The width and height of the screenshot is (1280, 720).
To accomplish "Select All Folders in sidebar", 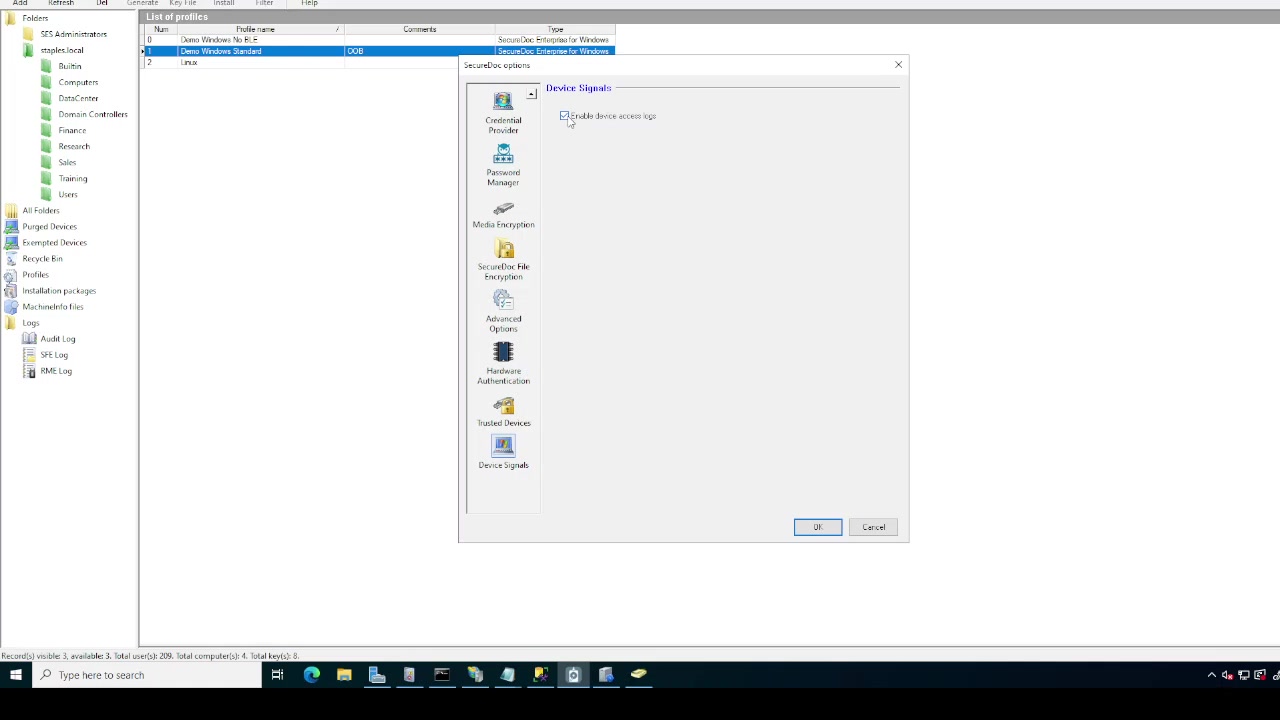I will click(41, 210).
